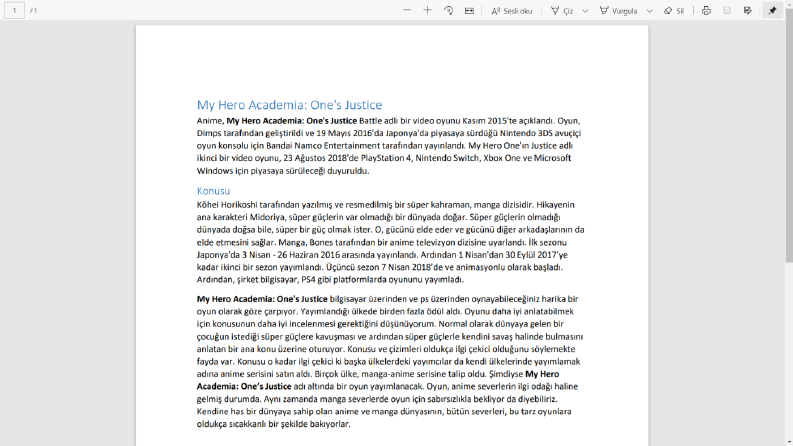Image resolution: width=793 pixels, height=446 pixels.
Task: Expand the Vurgula highlight color dropdown
Action: tap(650, 11)
